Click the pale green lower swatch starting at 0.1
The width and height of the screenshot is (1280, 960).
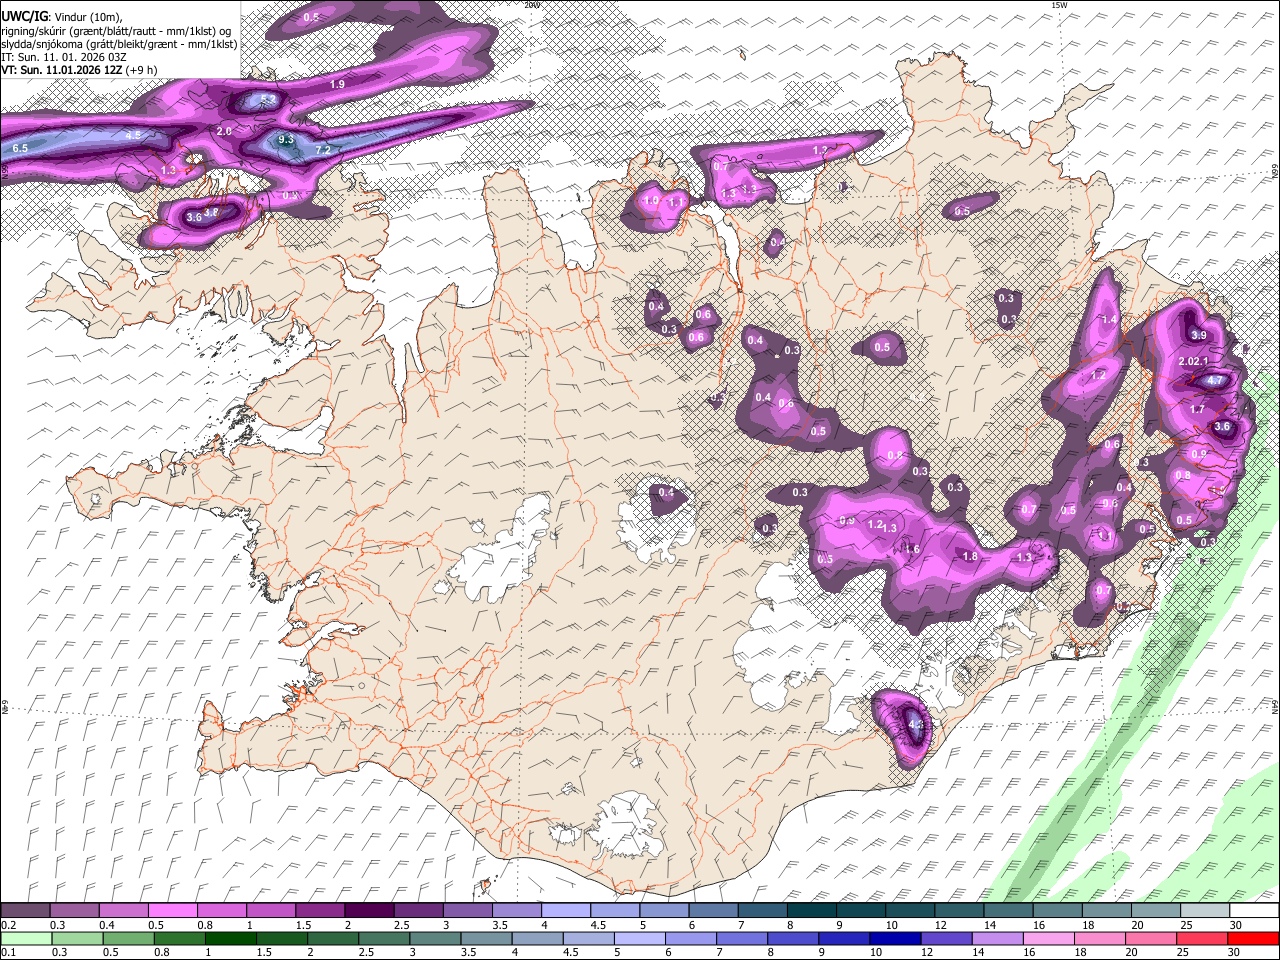(25, 938)
